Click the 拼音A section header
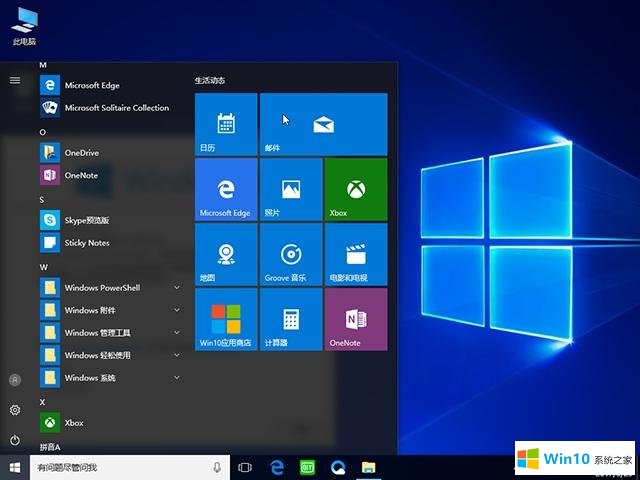This screenshot has width=640, height=480. pyautogui.click(x=50, y=447)
